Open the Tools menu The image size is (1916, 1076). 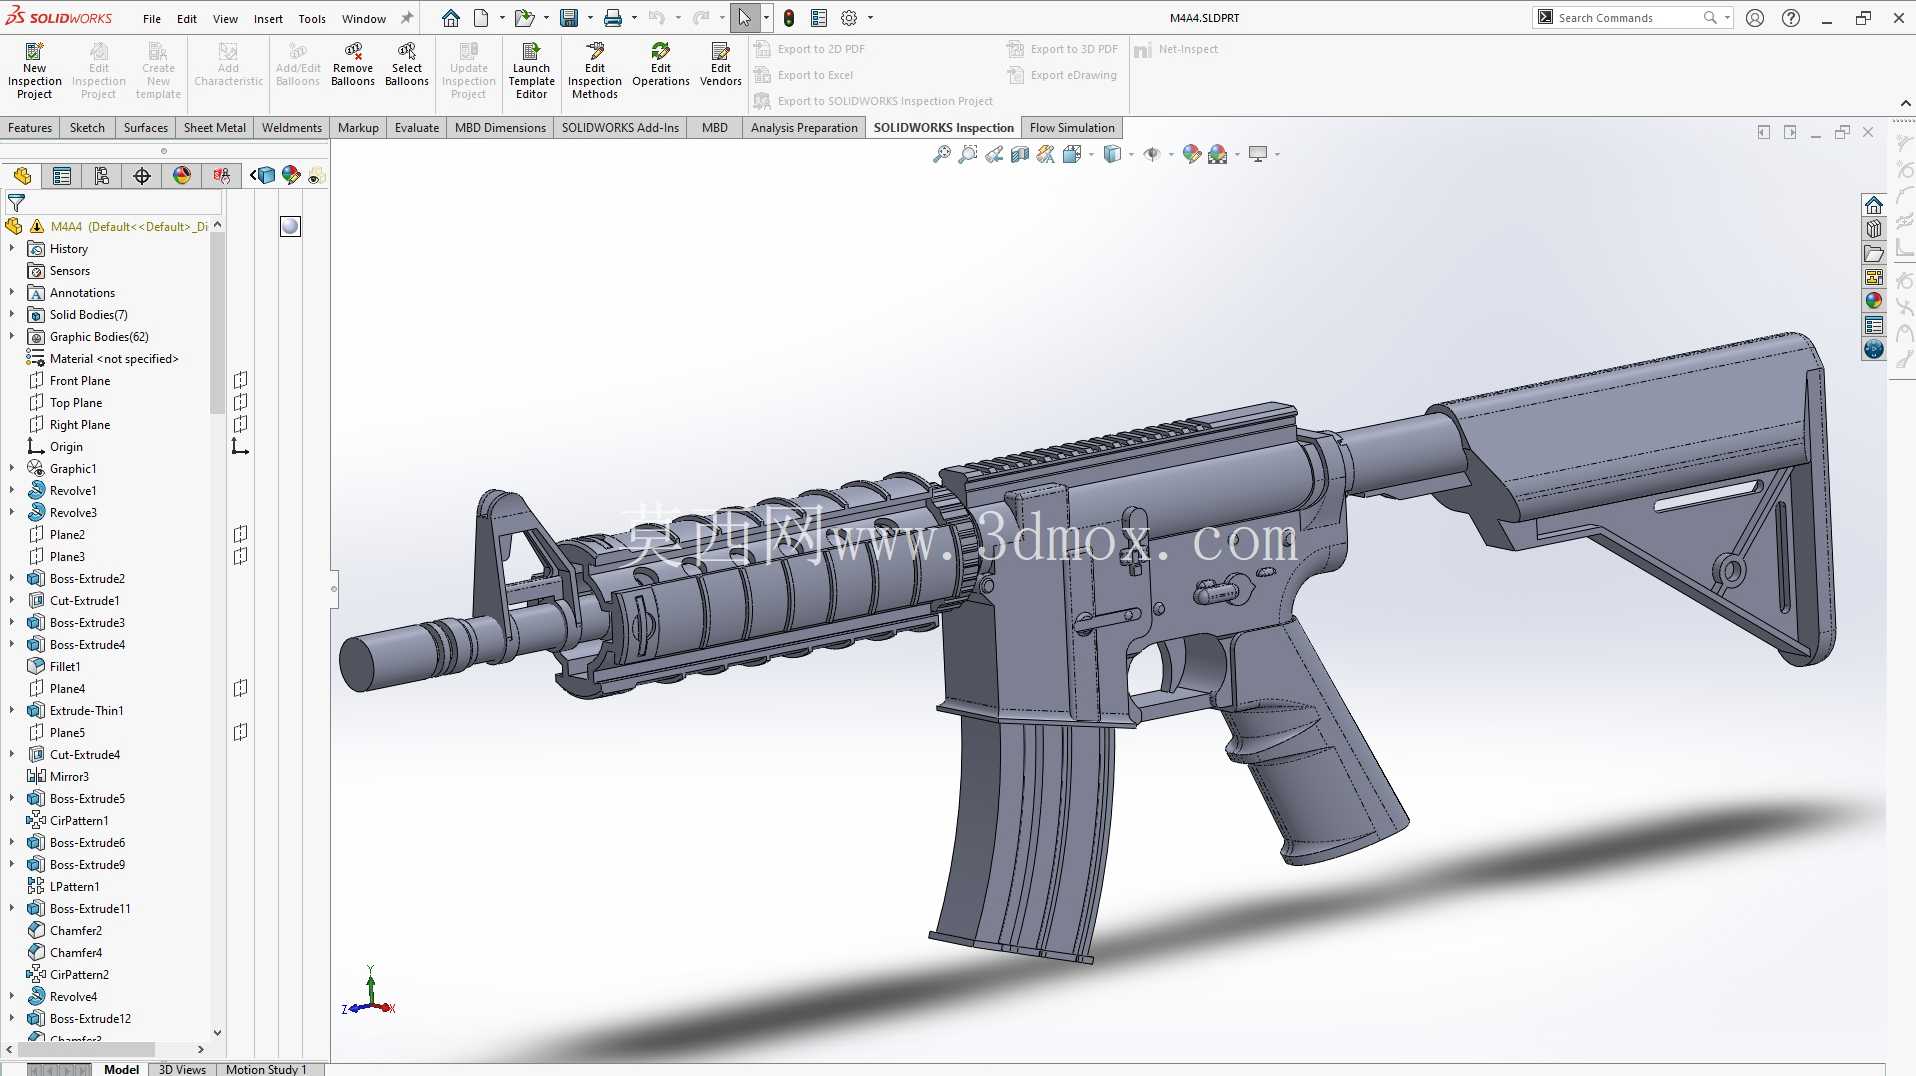click(x=312, y=18)
